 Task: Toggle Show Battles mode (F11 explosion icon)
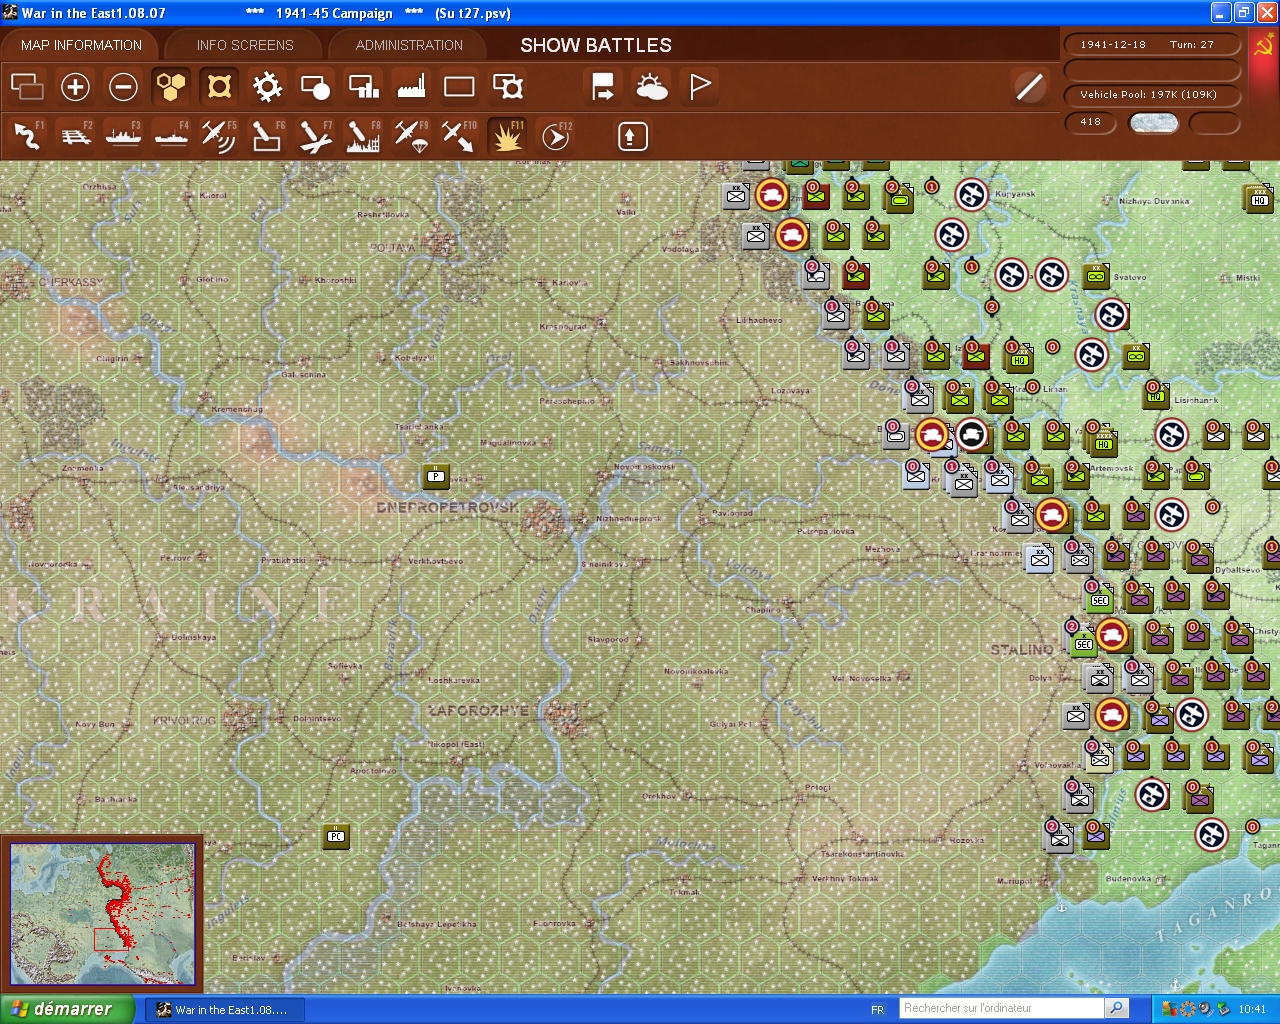pos(507,136)
